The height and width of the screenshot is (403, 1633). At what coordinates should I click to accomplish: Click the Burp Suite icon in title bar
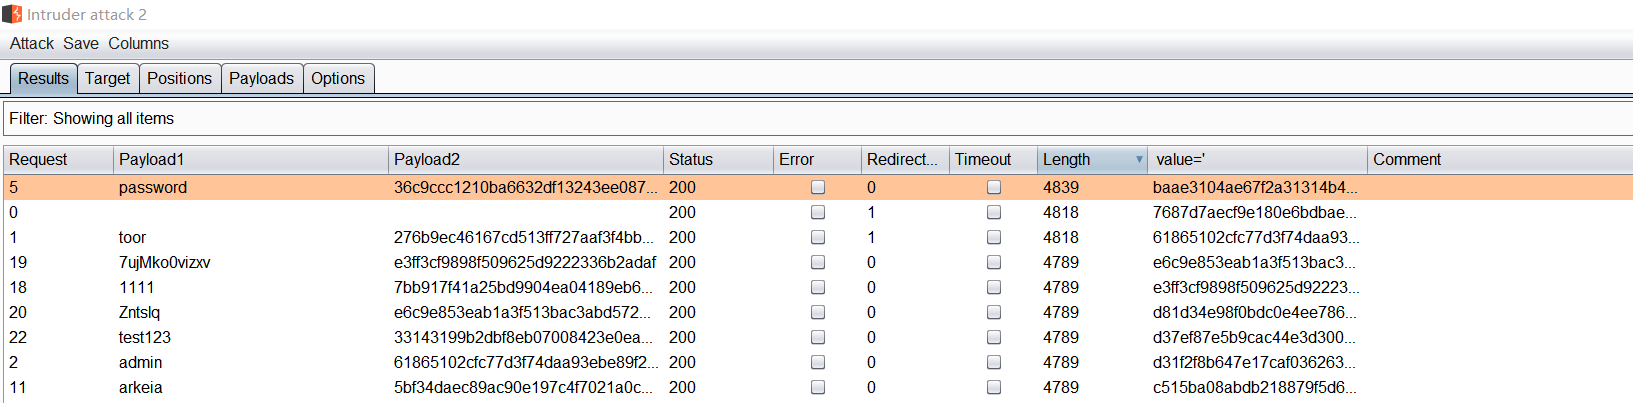[x=12, y=14]
